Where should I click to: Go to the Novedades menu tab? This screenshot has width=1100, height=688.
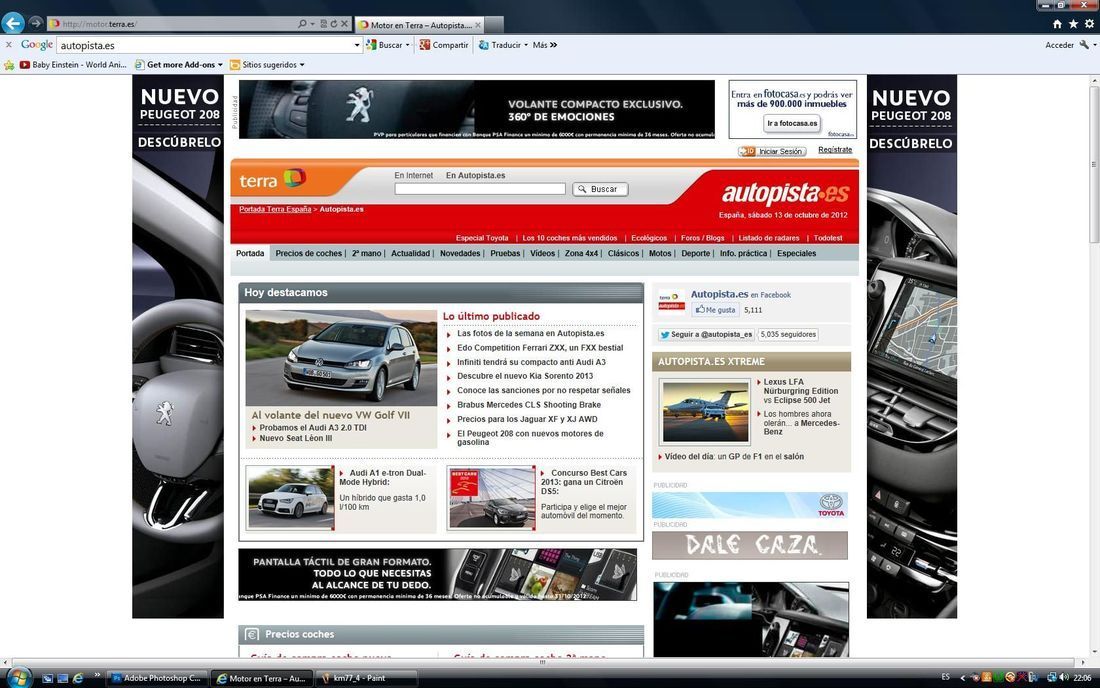click(460, 253)
